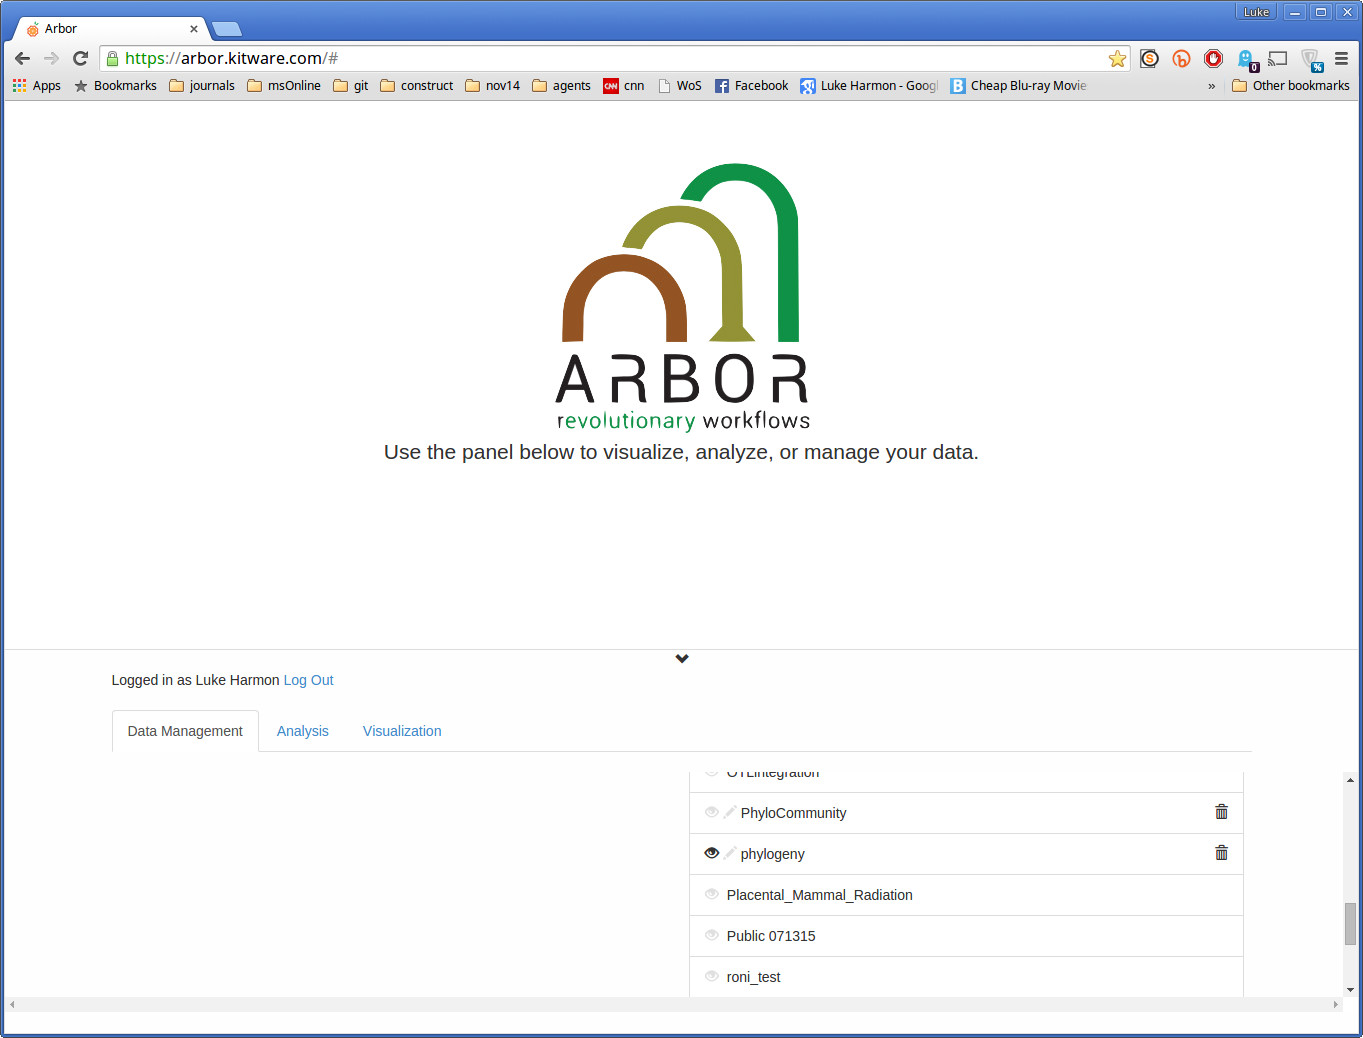Viewport: 1363px width, 1038px height.
Task: Edit PhyloCommunity using its pencil icon
Action: [x=730, y=812]
